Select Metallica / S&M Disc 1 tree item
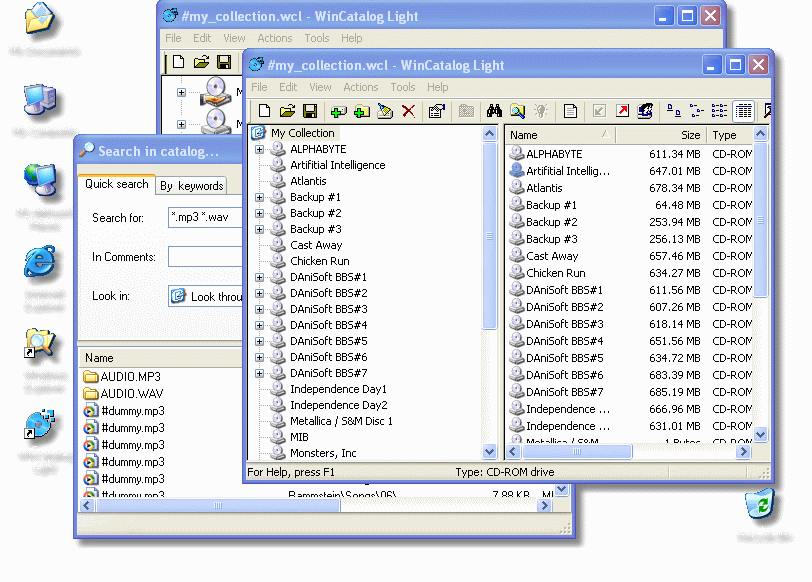 341,421
